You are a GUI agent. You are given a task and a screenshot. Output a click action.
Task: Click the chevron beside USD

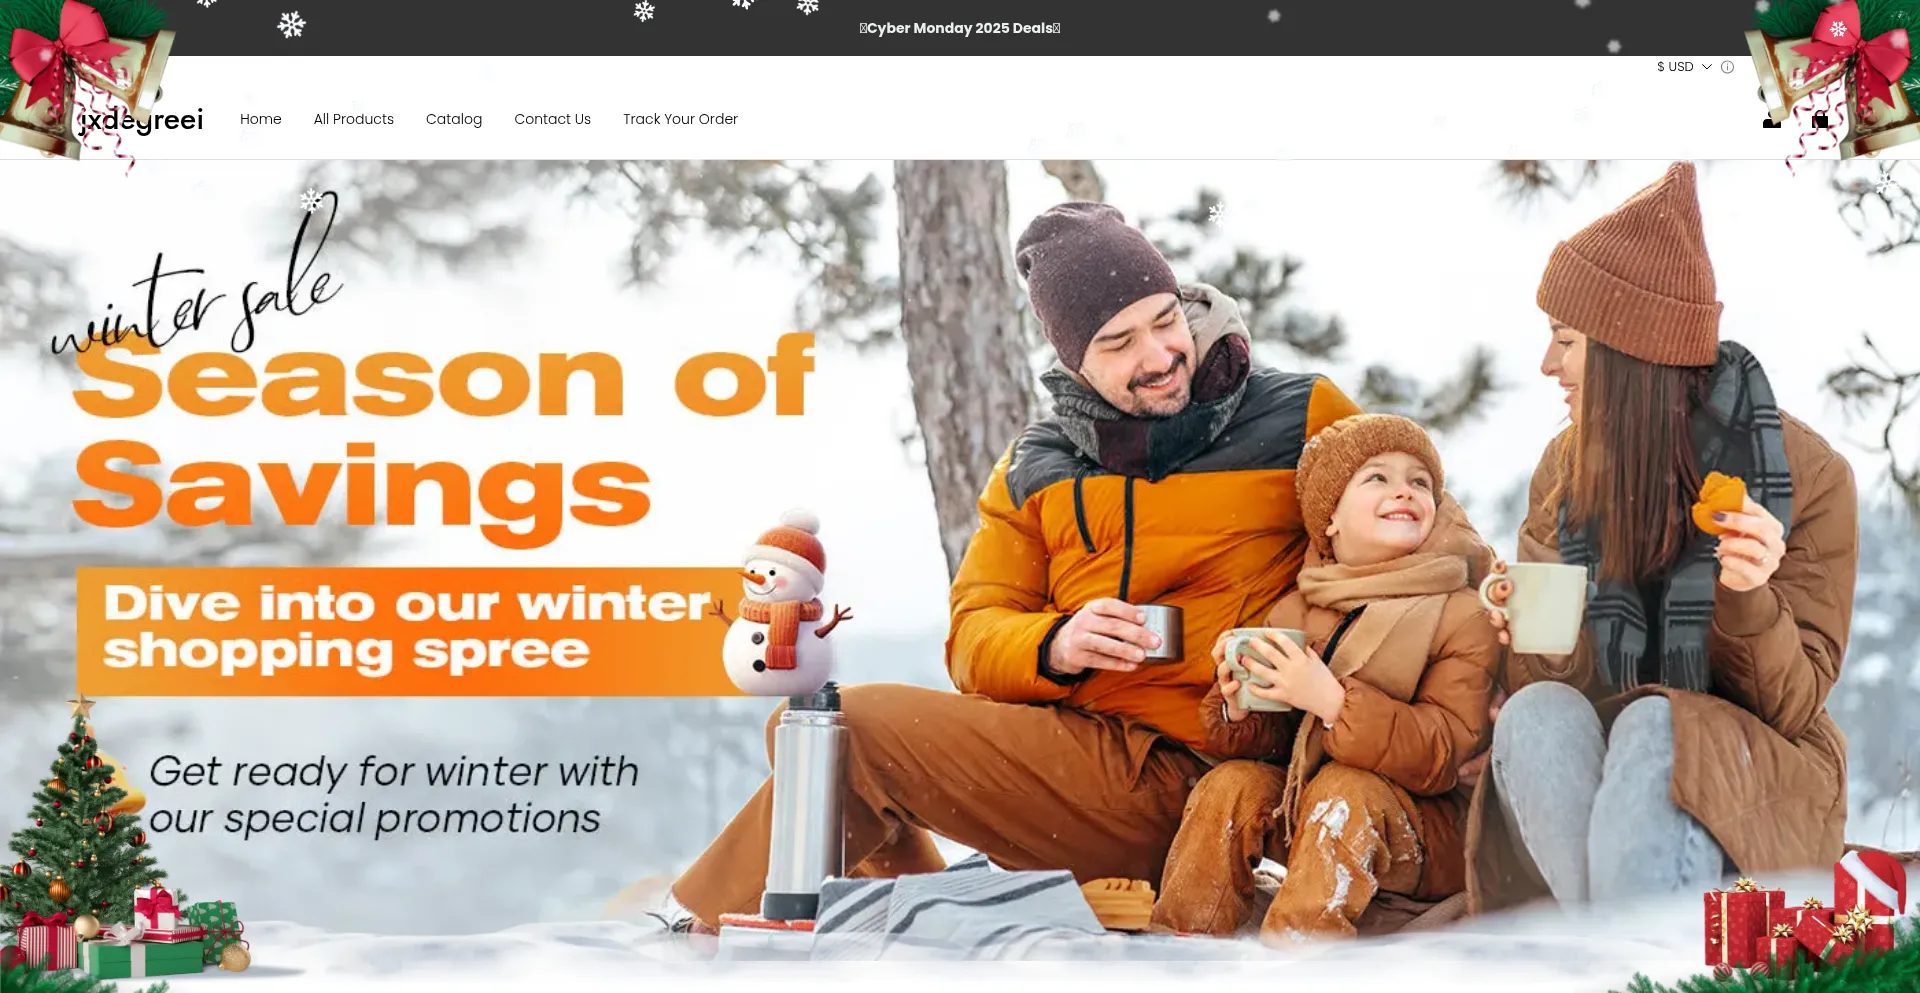click(x=1707, y=67)
